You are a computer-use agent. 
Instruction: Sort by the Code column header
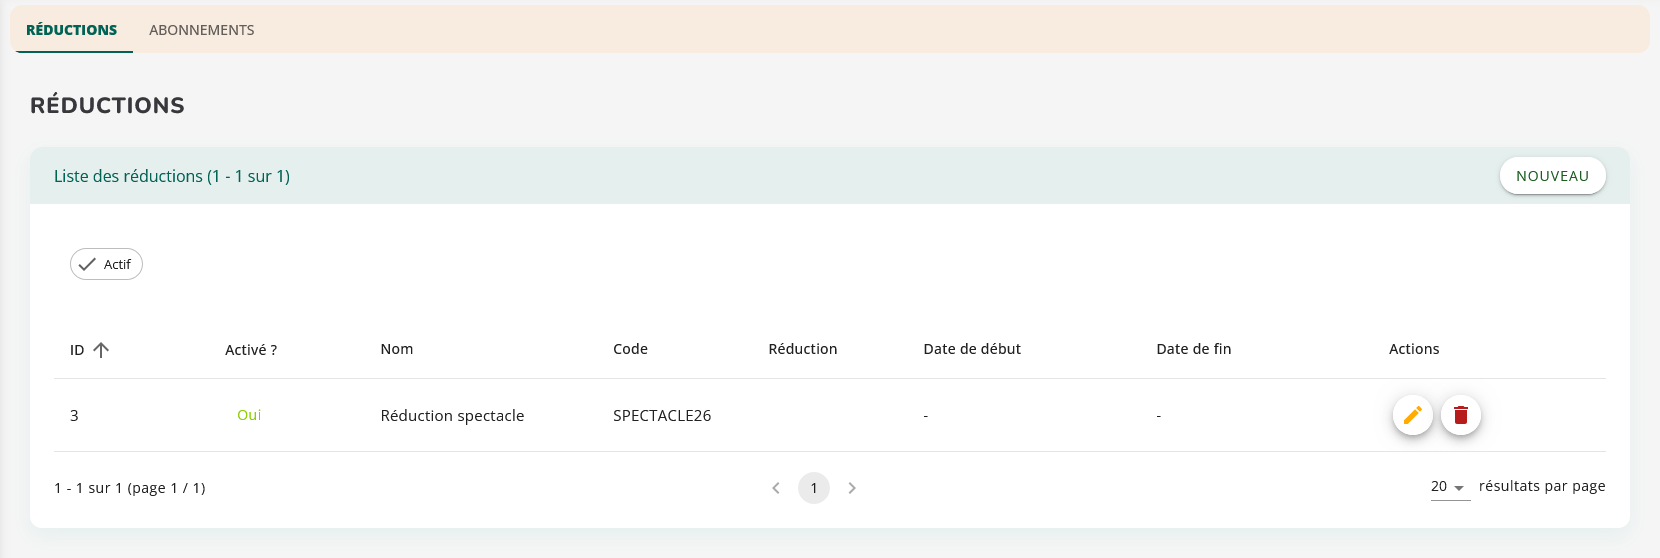coord(630,349)
